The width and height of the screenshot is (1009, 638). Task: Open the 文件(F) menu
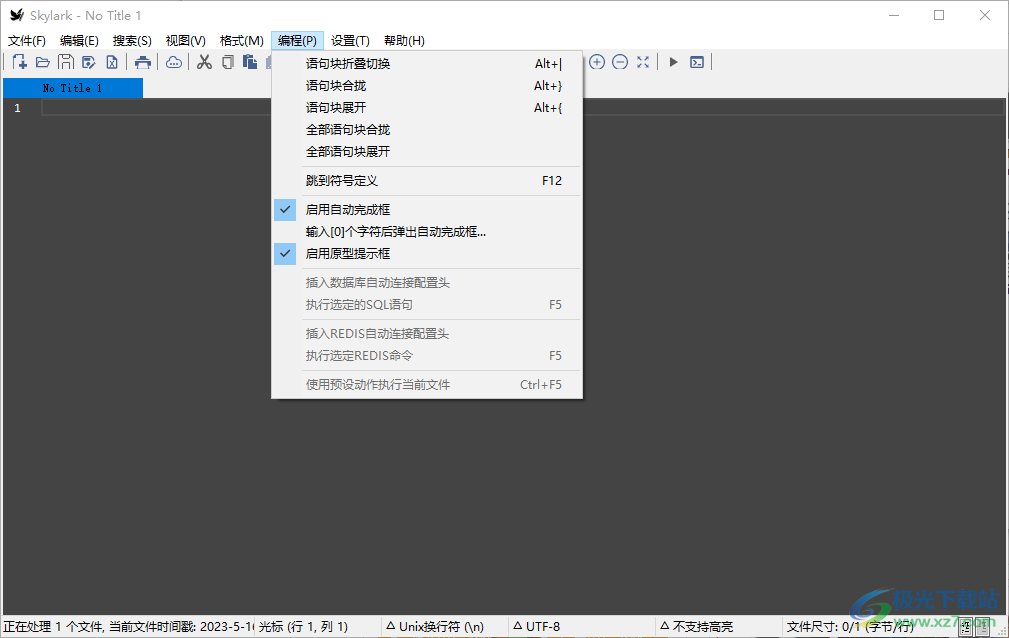(x=27, y=41)
